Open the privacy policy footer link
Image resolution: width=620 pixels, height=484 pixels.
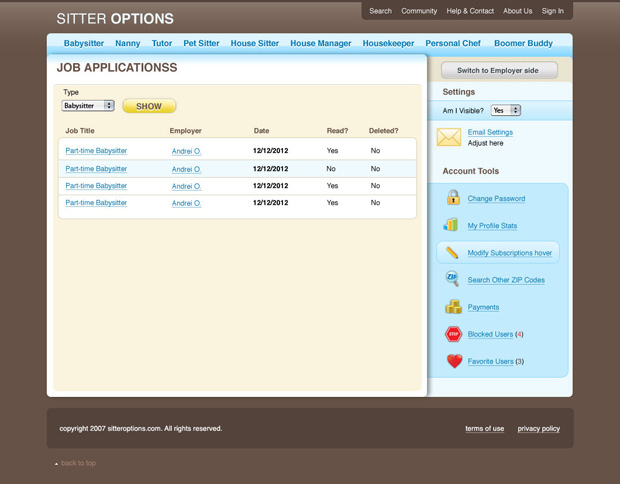click(538, 428)
